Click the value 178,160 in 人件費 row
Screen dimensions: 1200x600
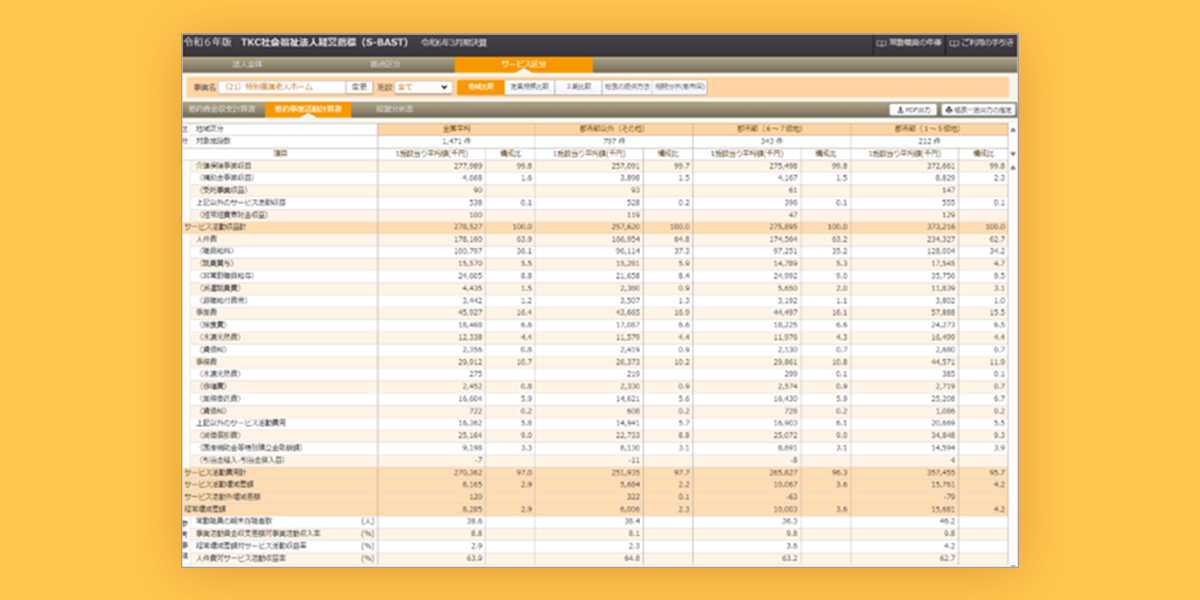click(x=469, y=240)
